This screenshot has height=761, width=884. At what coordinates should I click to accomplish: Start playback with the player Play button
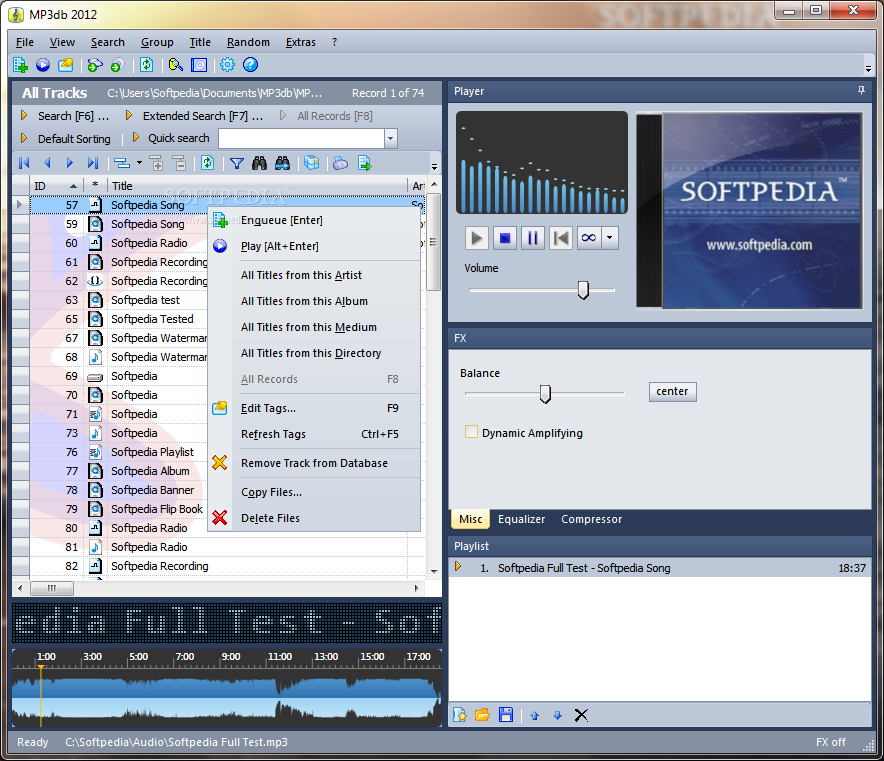click(476, 238)
